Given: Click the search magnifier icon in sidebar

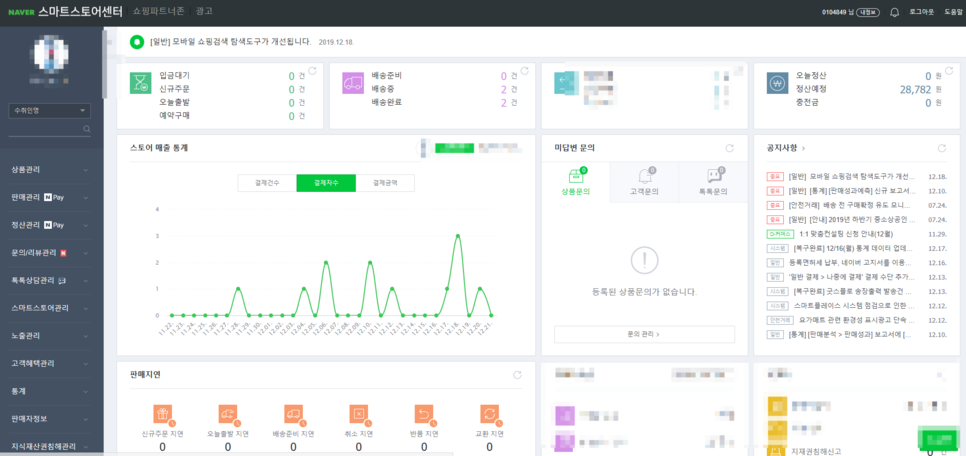Looking at the screenshot, I should [x=87, y=129].
